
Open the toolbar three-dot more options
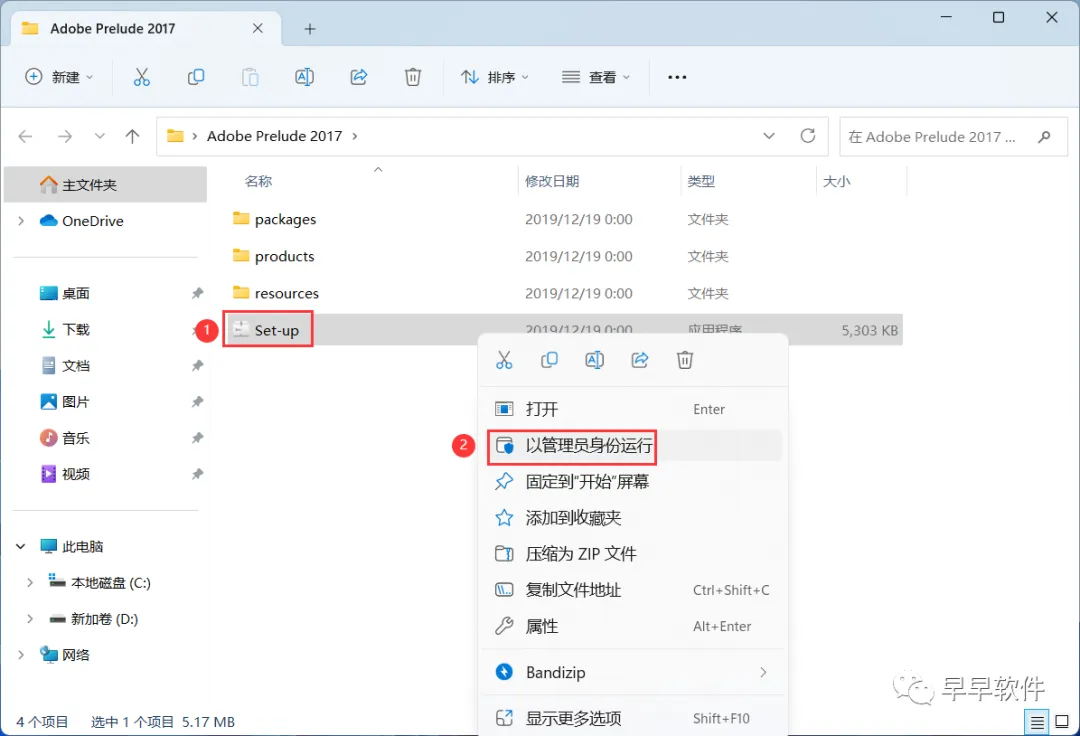(677, 77)
